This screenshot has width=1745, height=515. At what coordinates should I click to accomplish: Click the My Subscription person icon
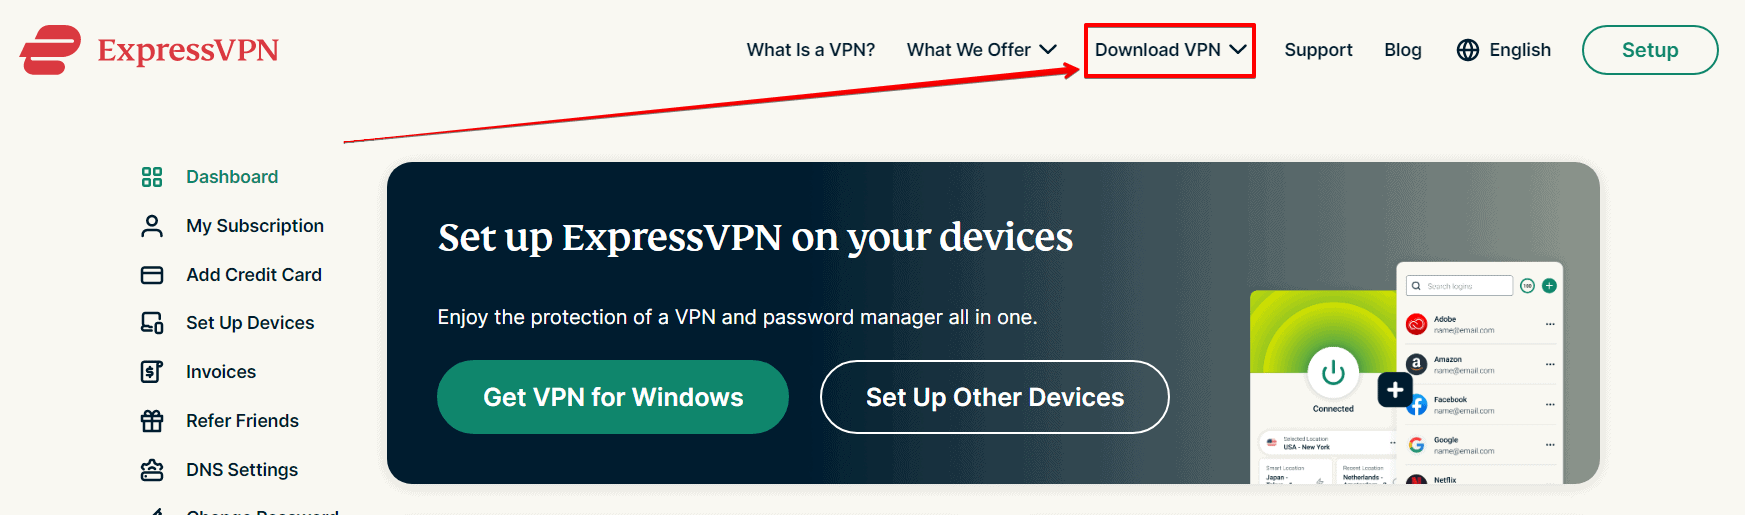(x=152, y=226)
